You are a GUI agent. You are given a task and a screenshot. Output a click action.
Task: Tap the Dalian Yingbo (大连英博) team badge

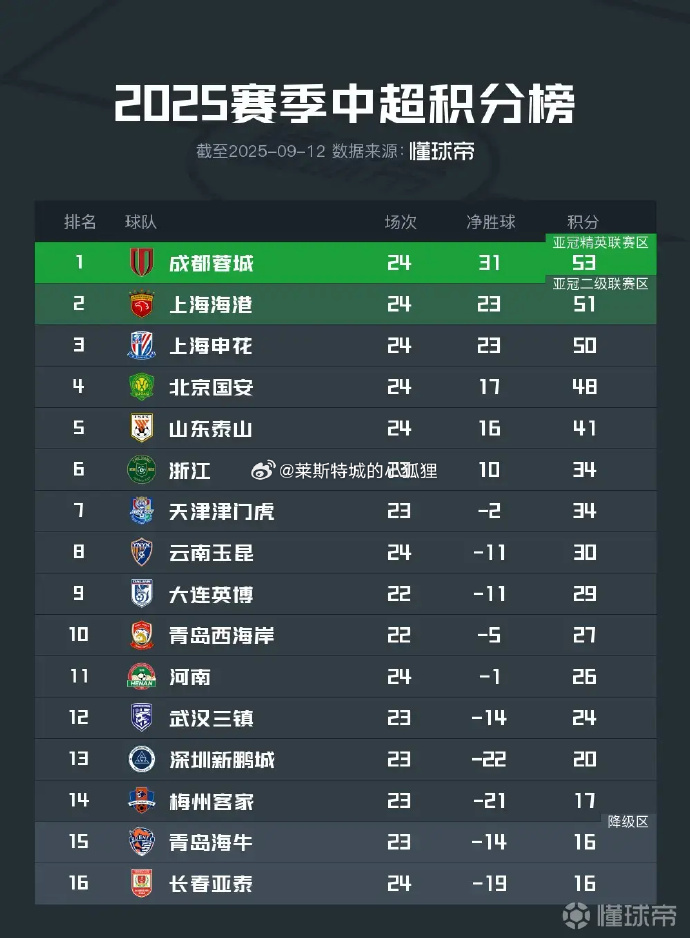click(142, 594)
